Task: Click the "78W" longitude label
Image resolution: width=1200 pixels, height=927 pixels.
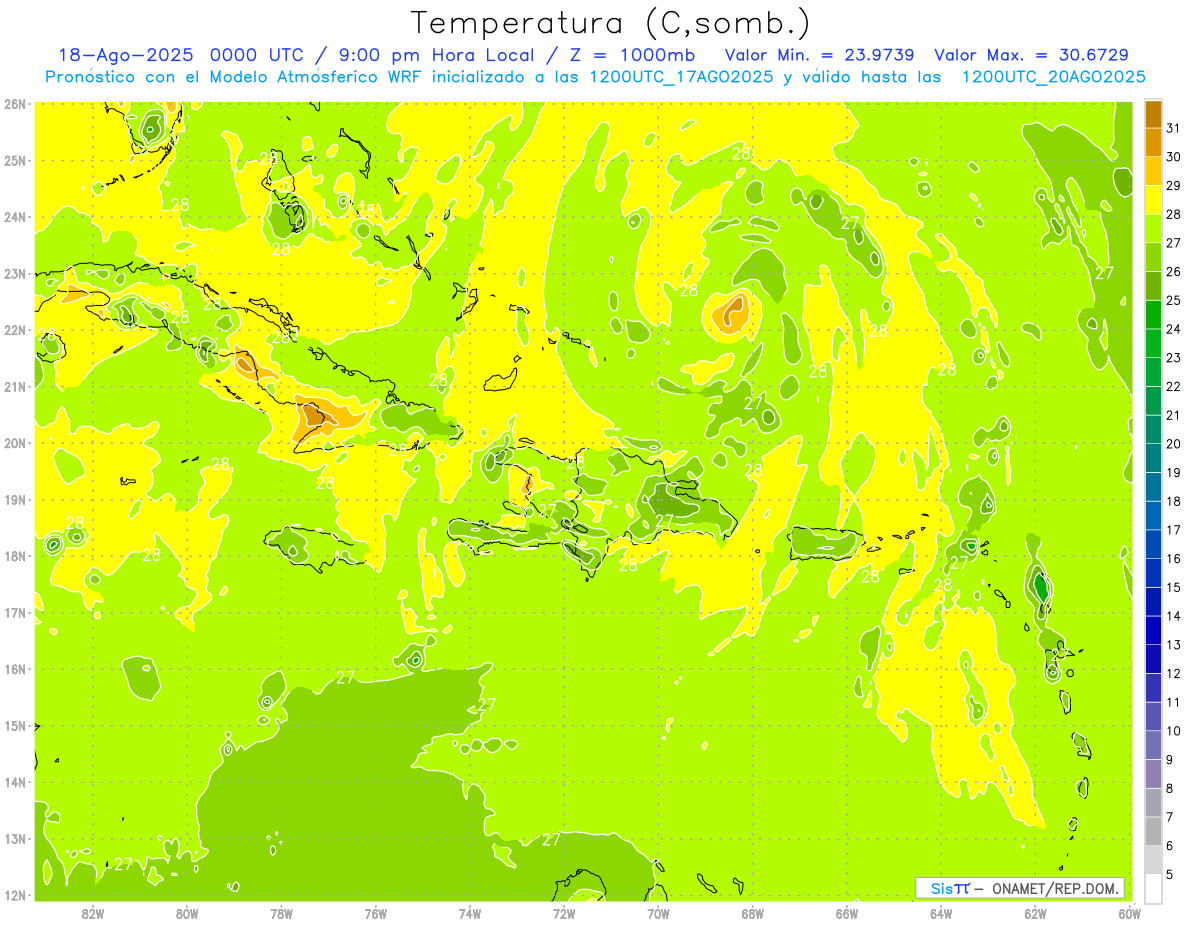Action: pos(281,913)
